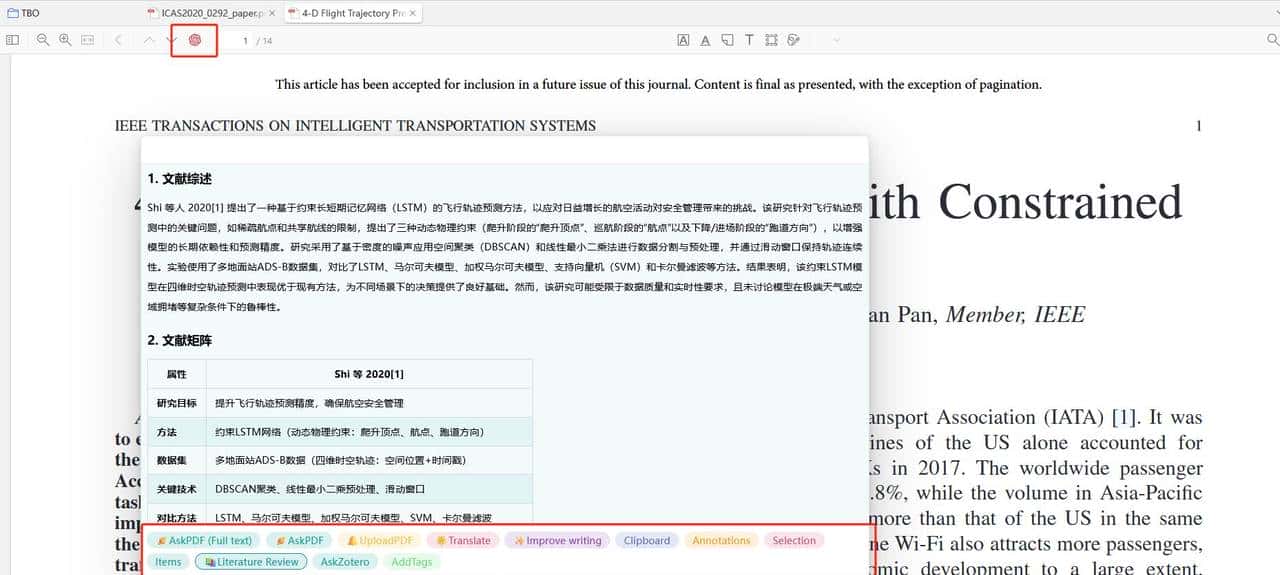Click the '属性' table header cell
The image size is (1280, 575).
coord(176,374)
